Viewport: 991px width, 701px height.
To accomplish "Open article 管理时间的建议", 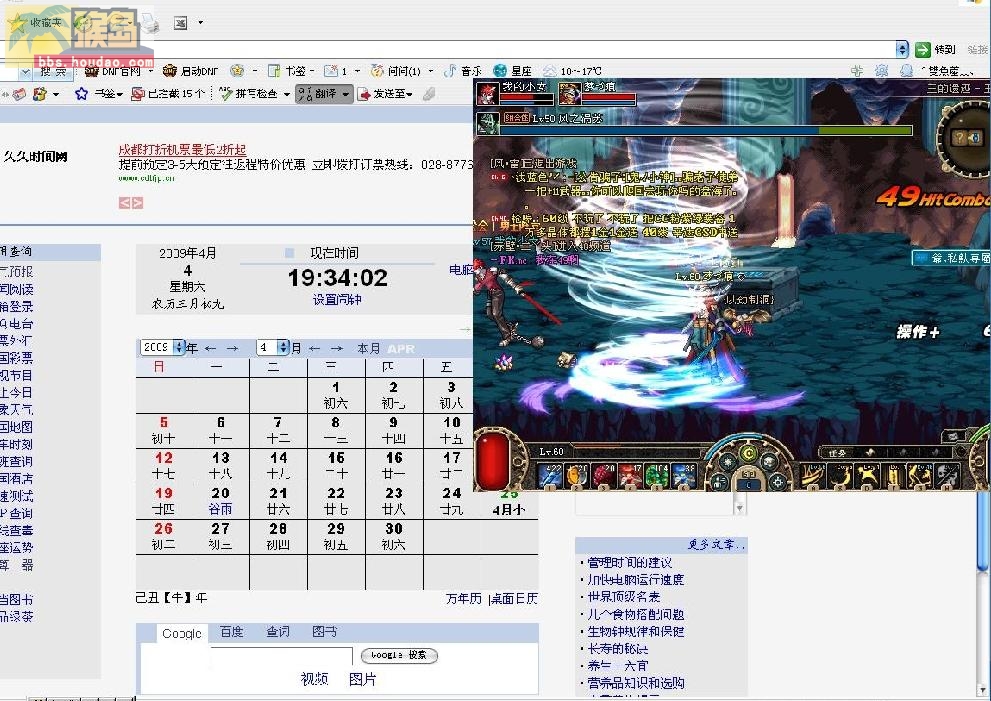I will pyautogui.click(x=629, y=562).
